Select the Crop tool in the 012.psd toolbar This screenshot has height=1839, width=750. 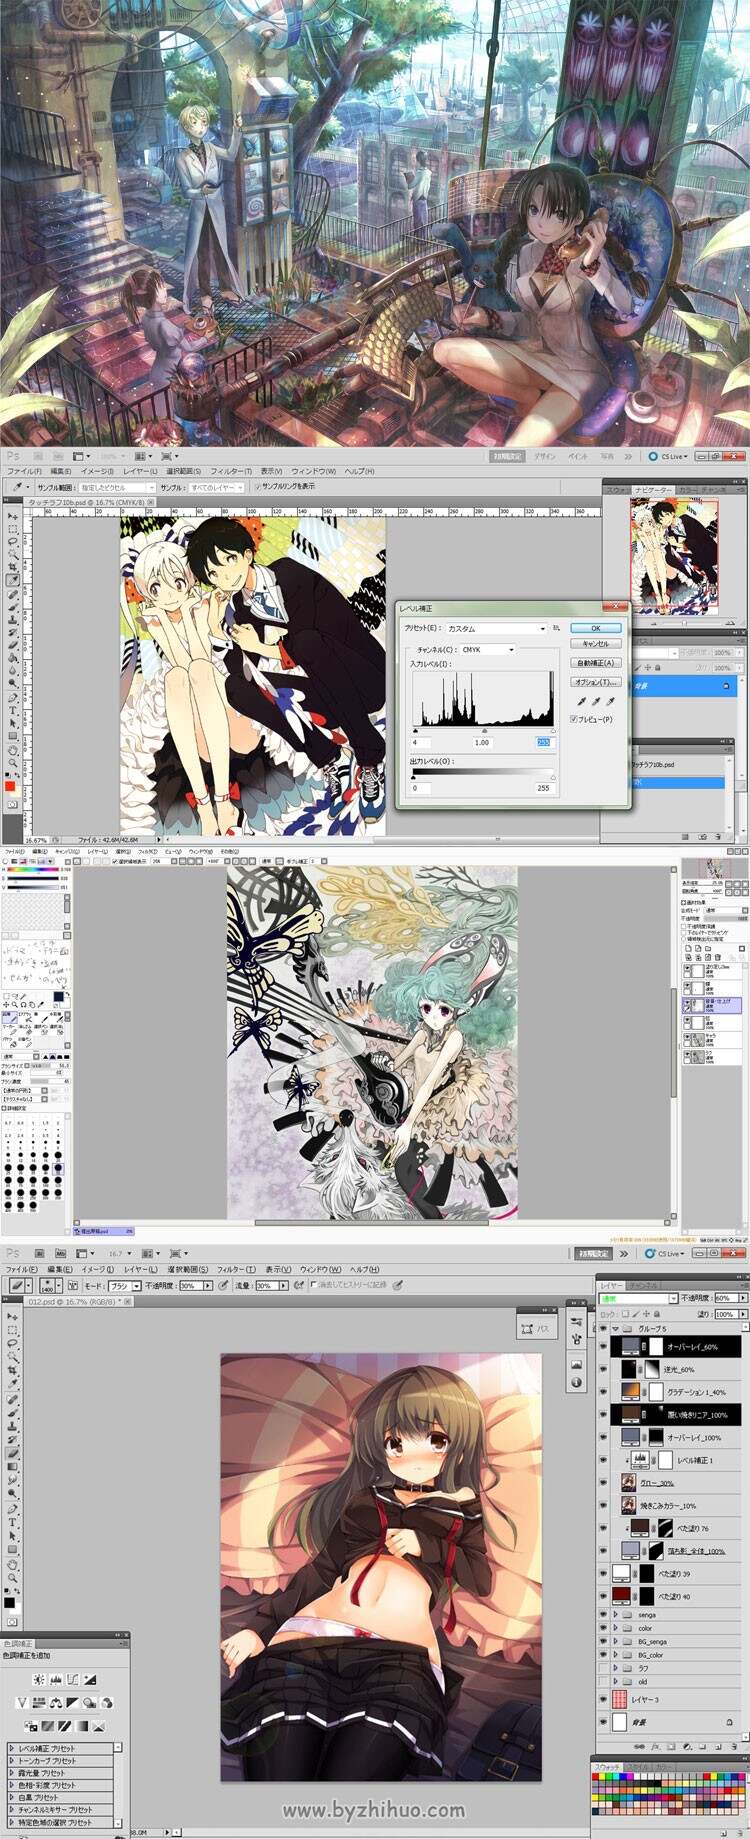point(12,1371)
